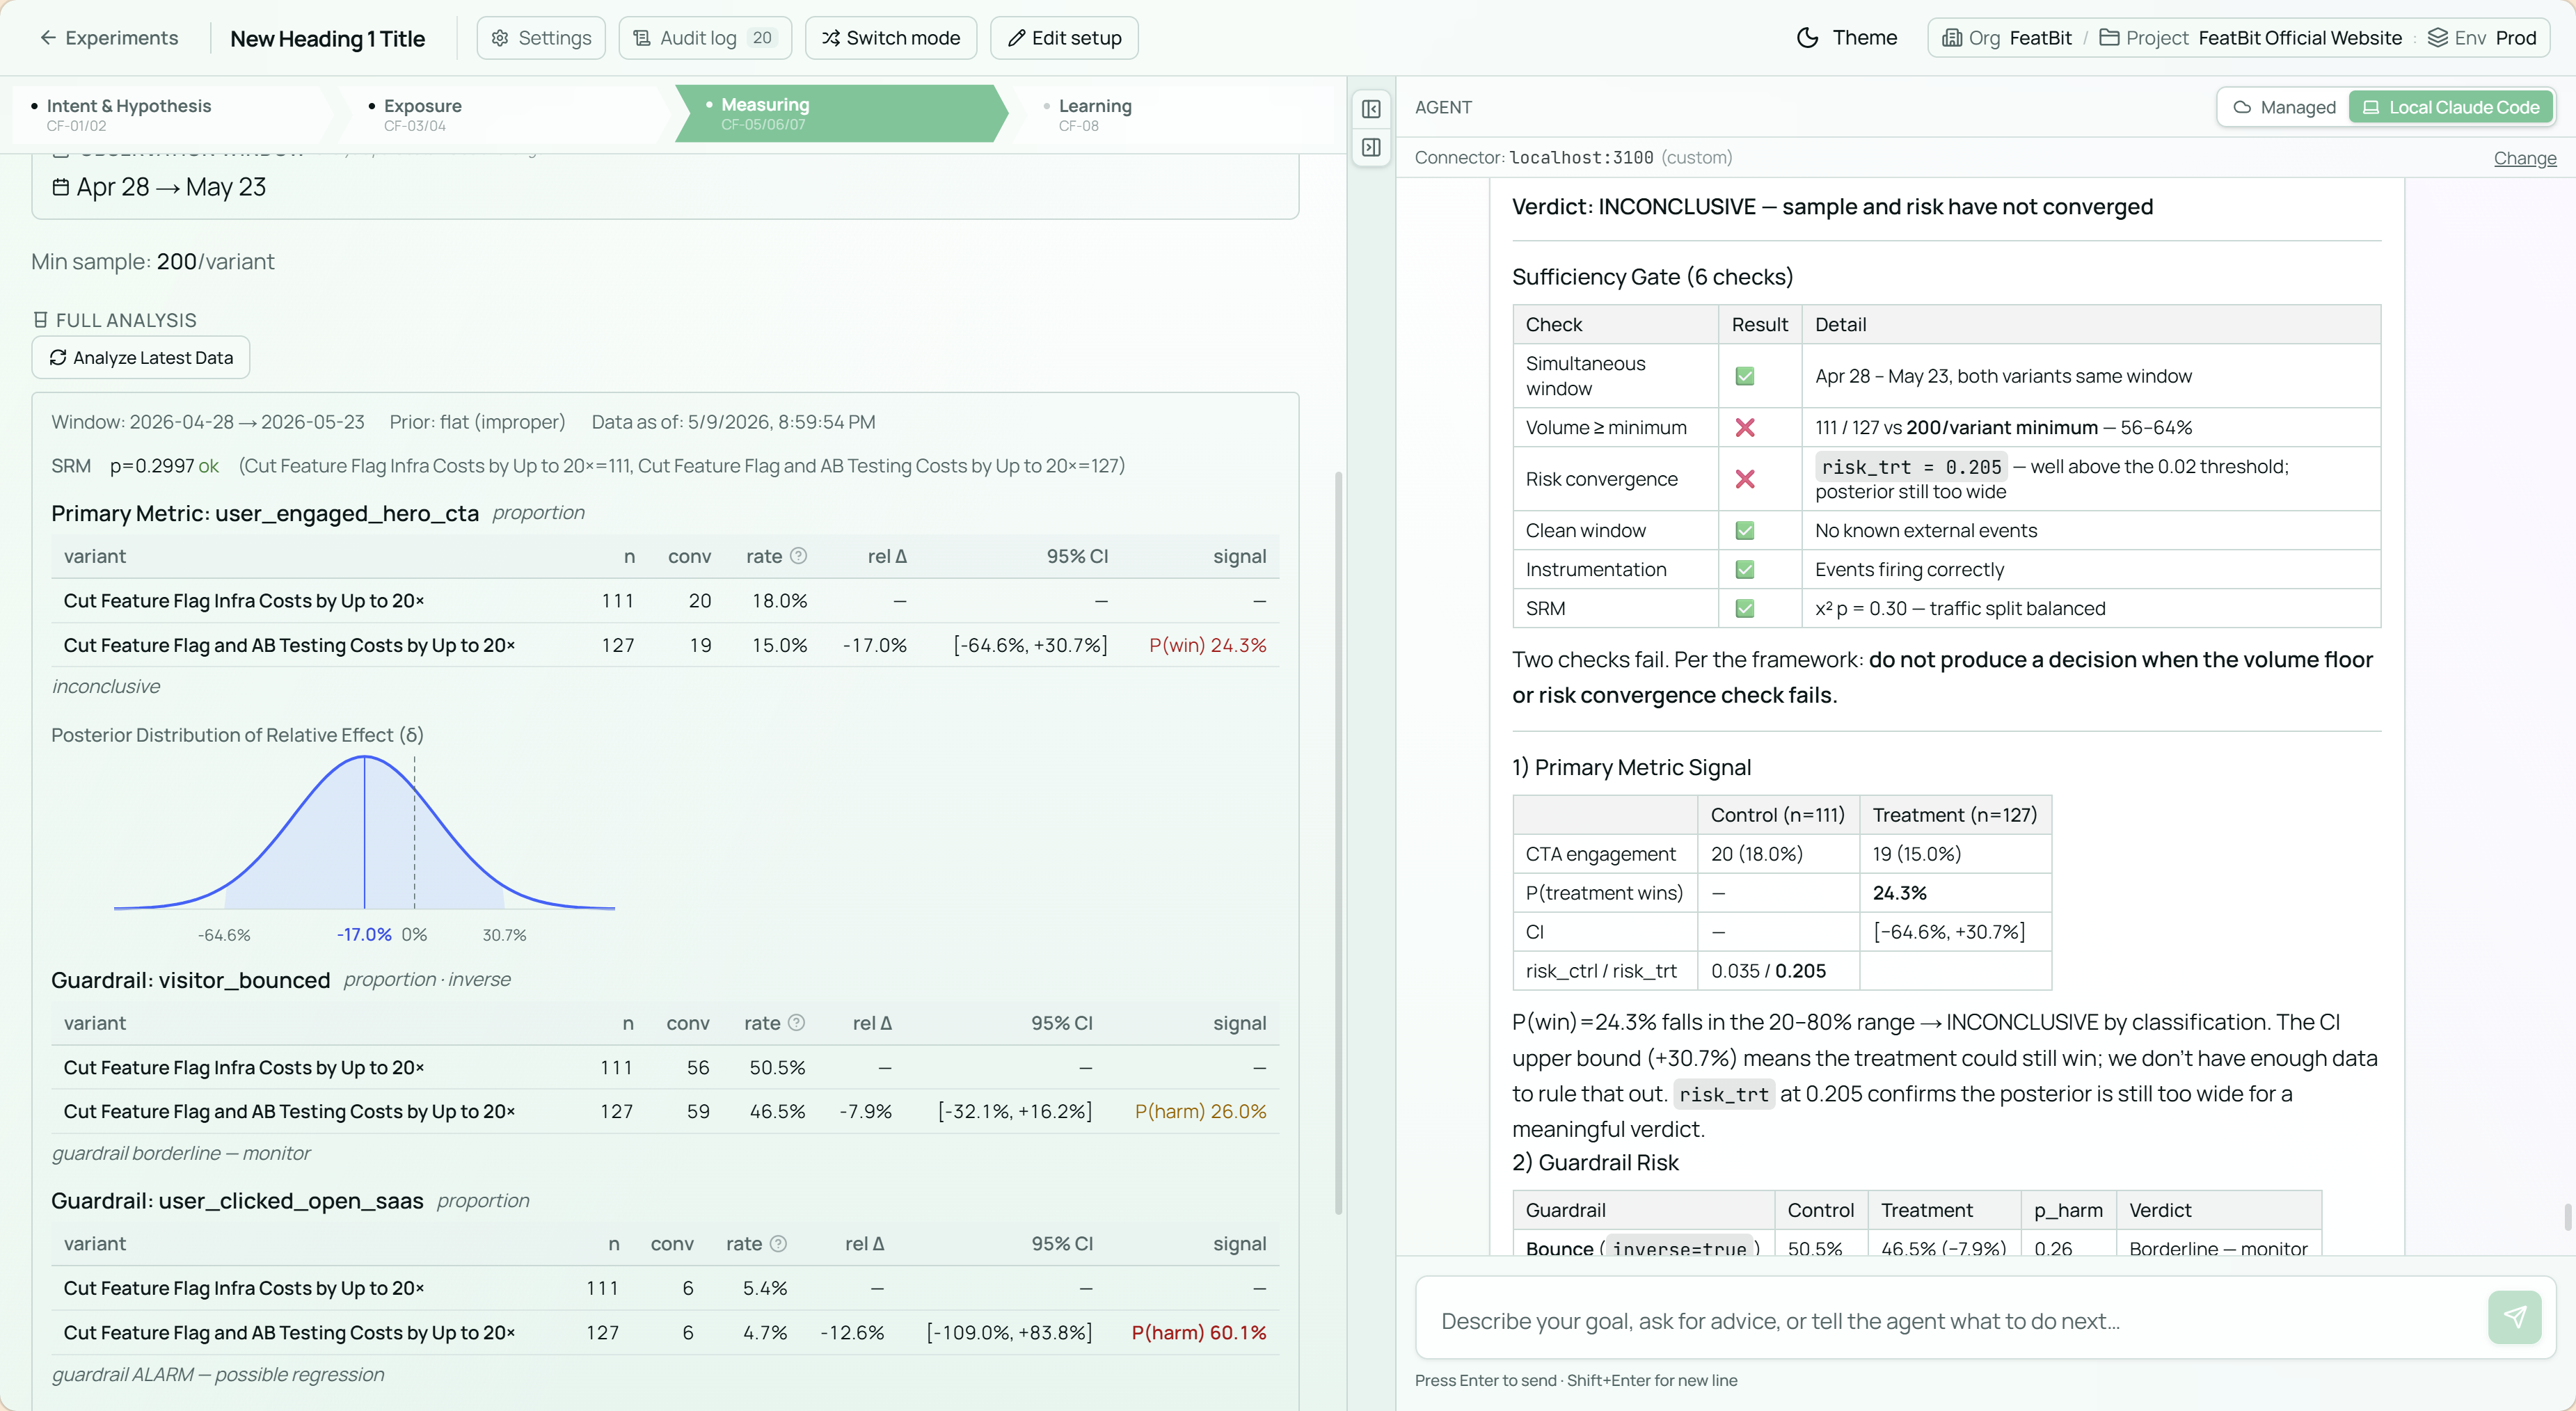Click the Local Claude Code laptop icon
This screenshot has height=1411, width=2576.
click(2371, 107)
